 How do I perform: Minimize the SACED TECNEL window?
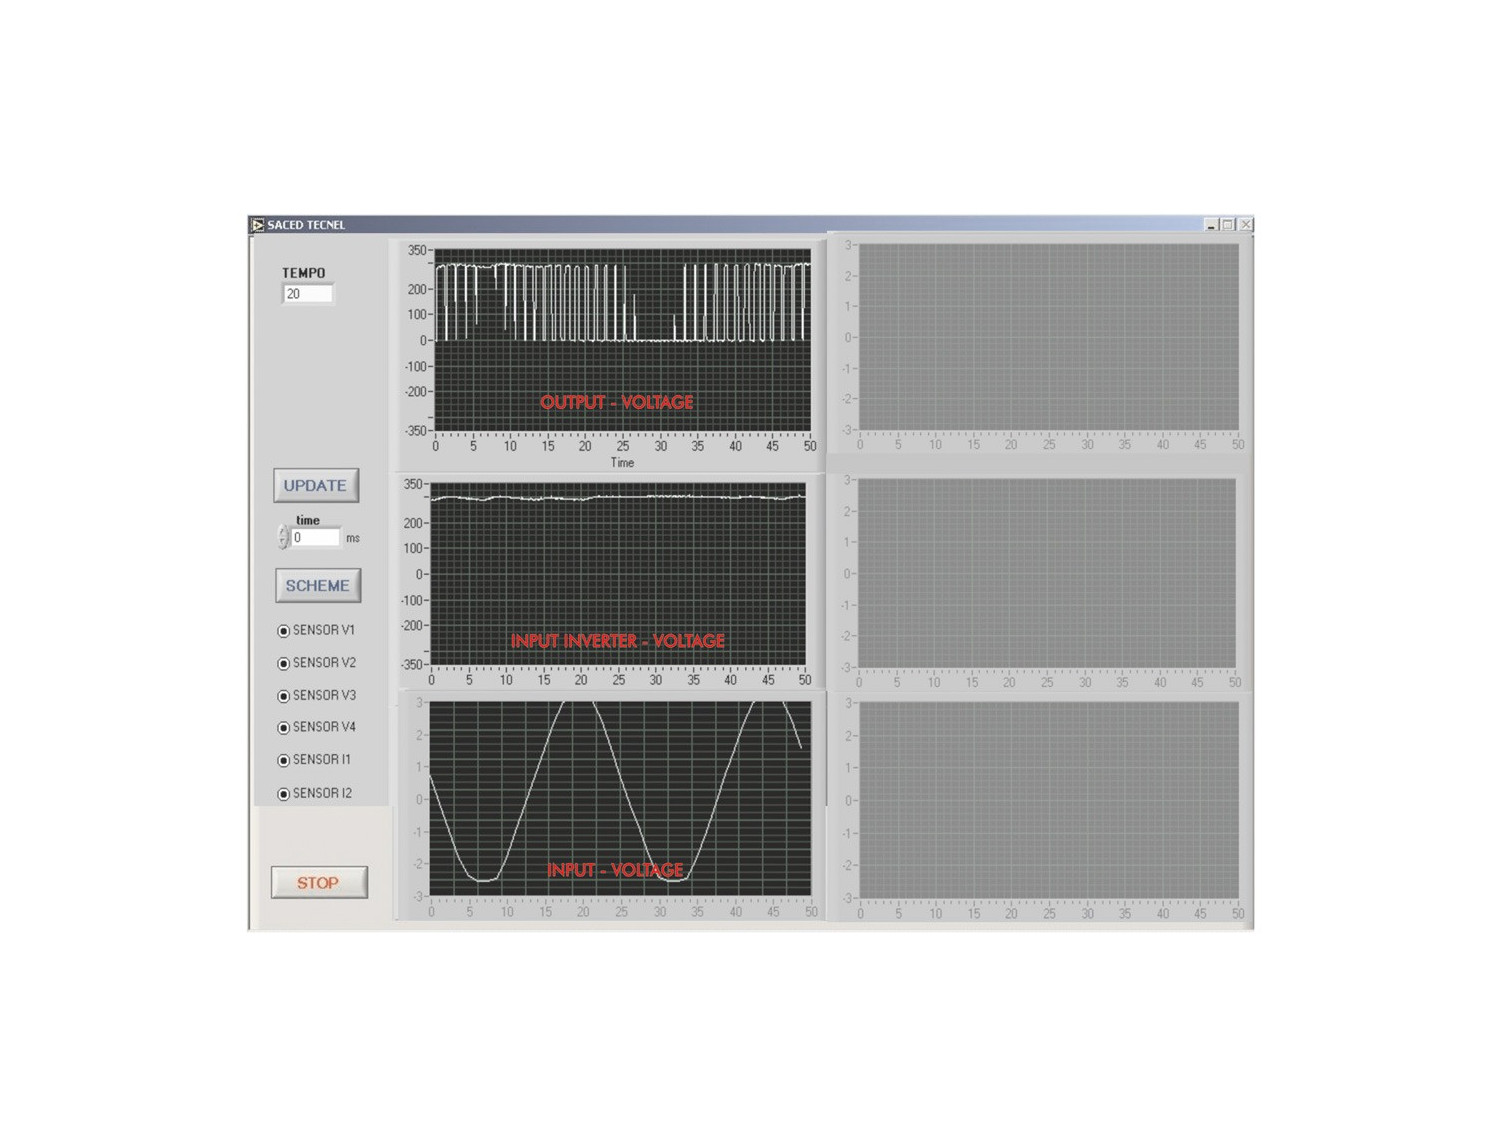pyautogui.click(x=1211, y=225)
